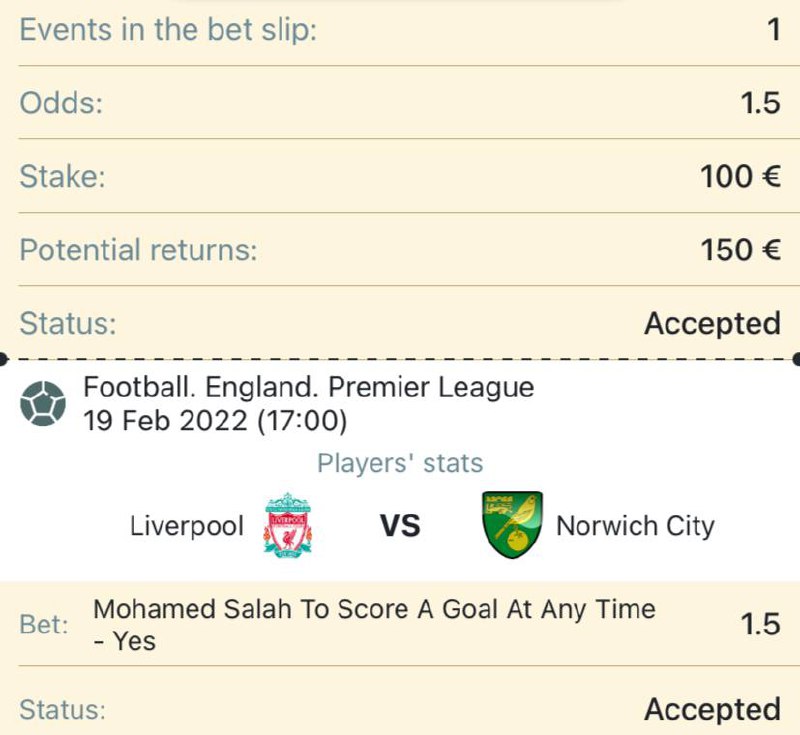Viewport: 800px width, 735px height.
Task: Click the Accepted status under the bet
Action: point(712,709)
